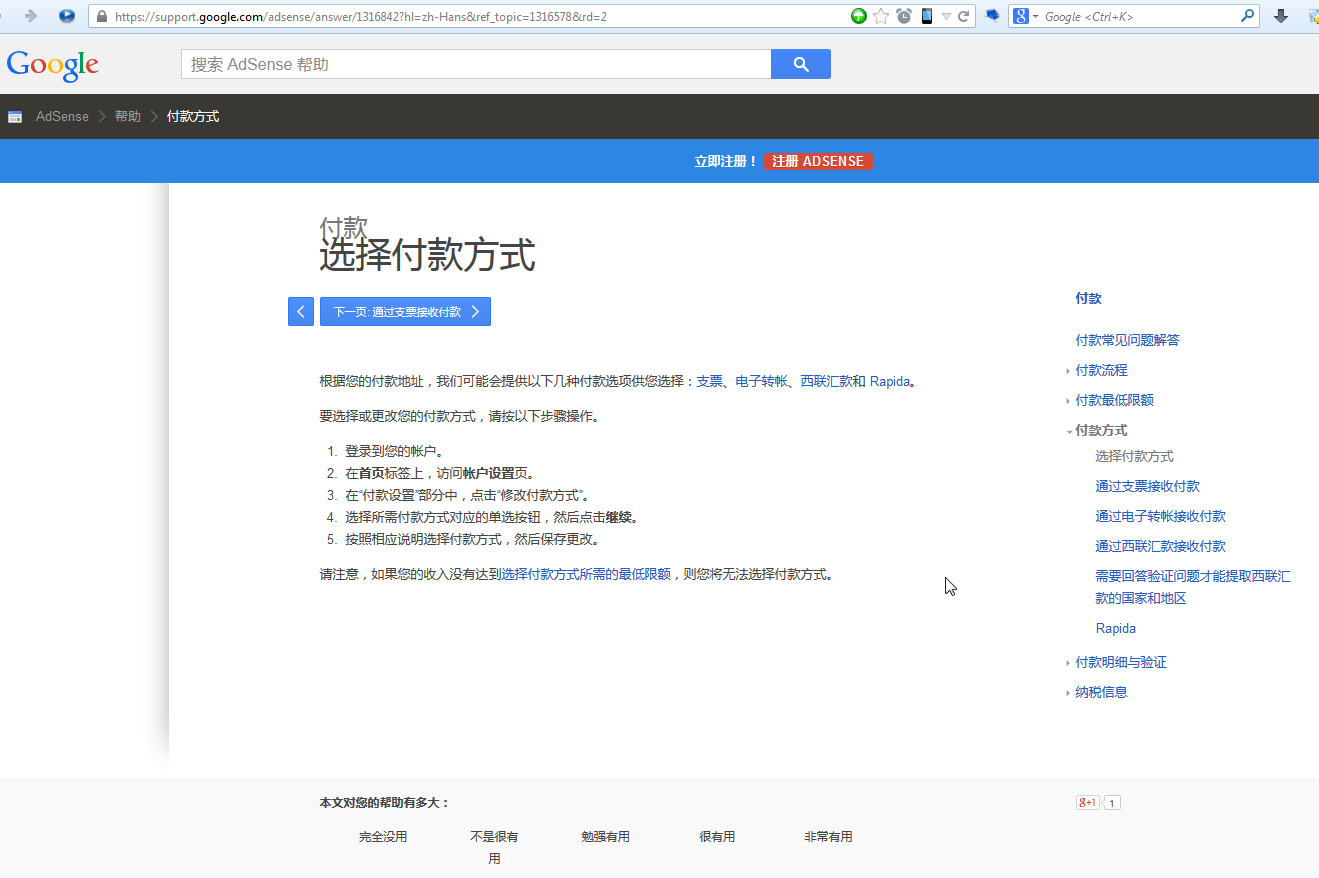The height and width of the screenshot is (878, 1319).
Task: Open 通过西联汇款接收付款 in the sidebar
Action: pos(1160,546)
